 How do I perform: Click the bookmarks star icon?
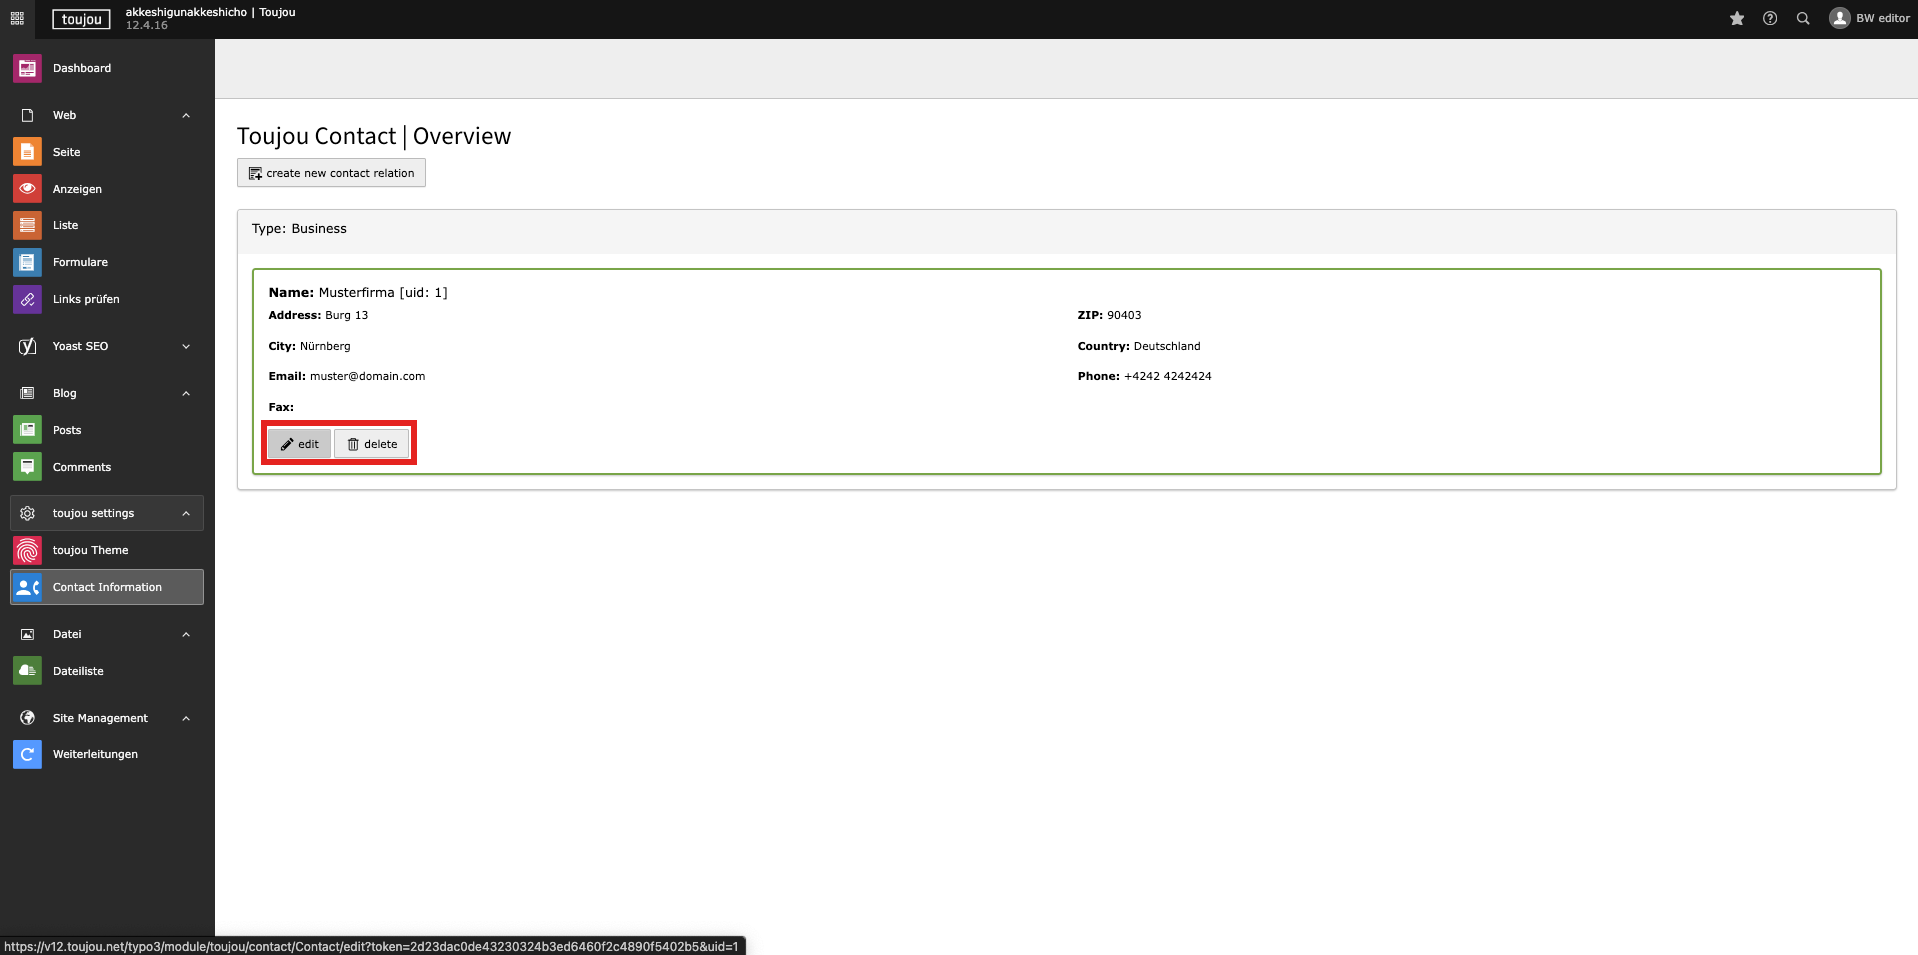tap(1737, 19)
